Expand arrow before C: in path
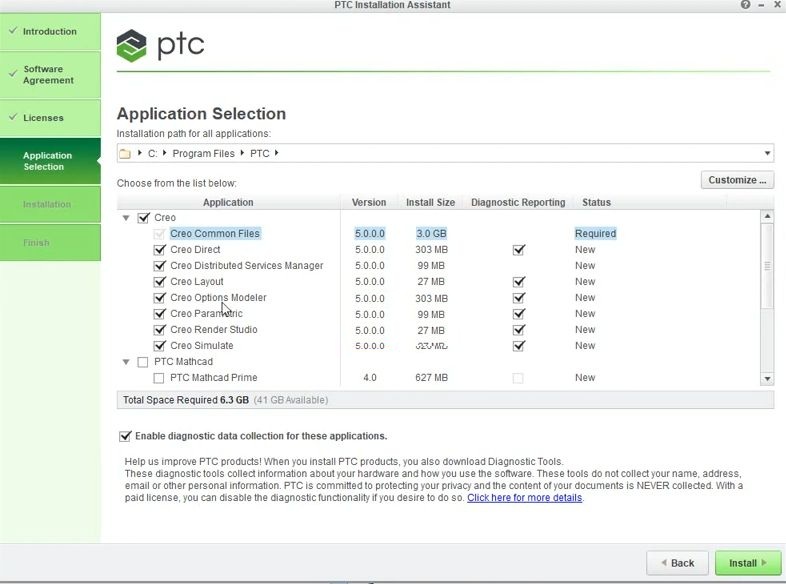This screenshot has height=584, width=786. click(140, 153)
